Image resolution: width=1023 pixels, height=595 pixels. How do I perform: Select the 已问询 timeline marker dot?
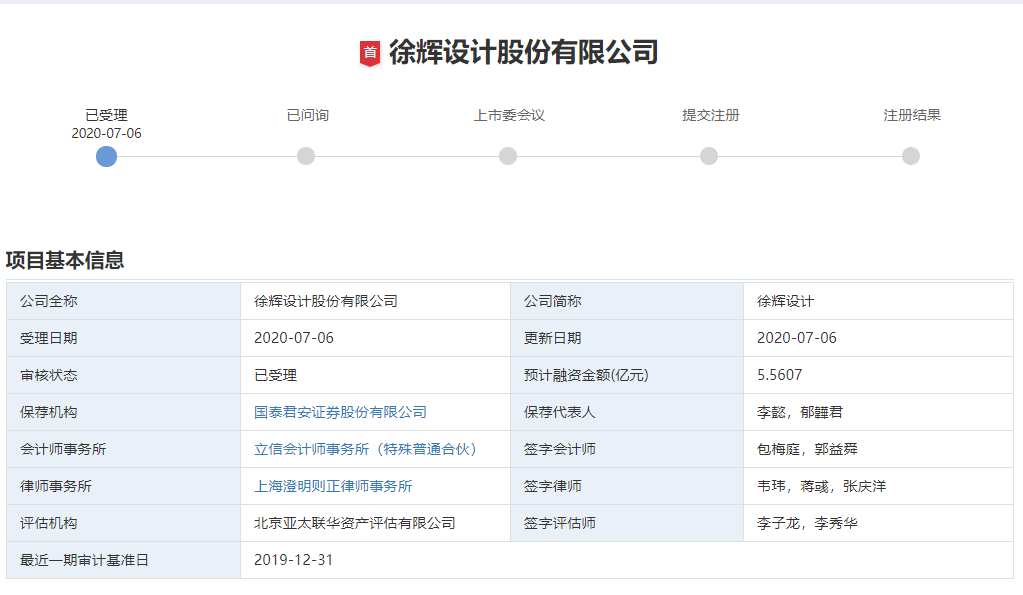point(306,157)
